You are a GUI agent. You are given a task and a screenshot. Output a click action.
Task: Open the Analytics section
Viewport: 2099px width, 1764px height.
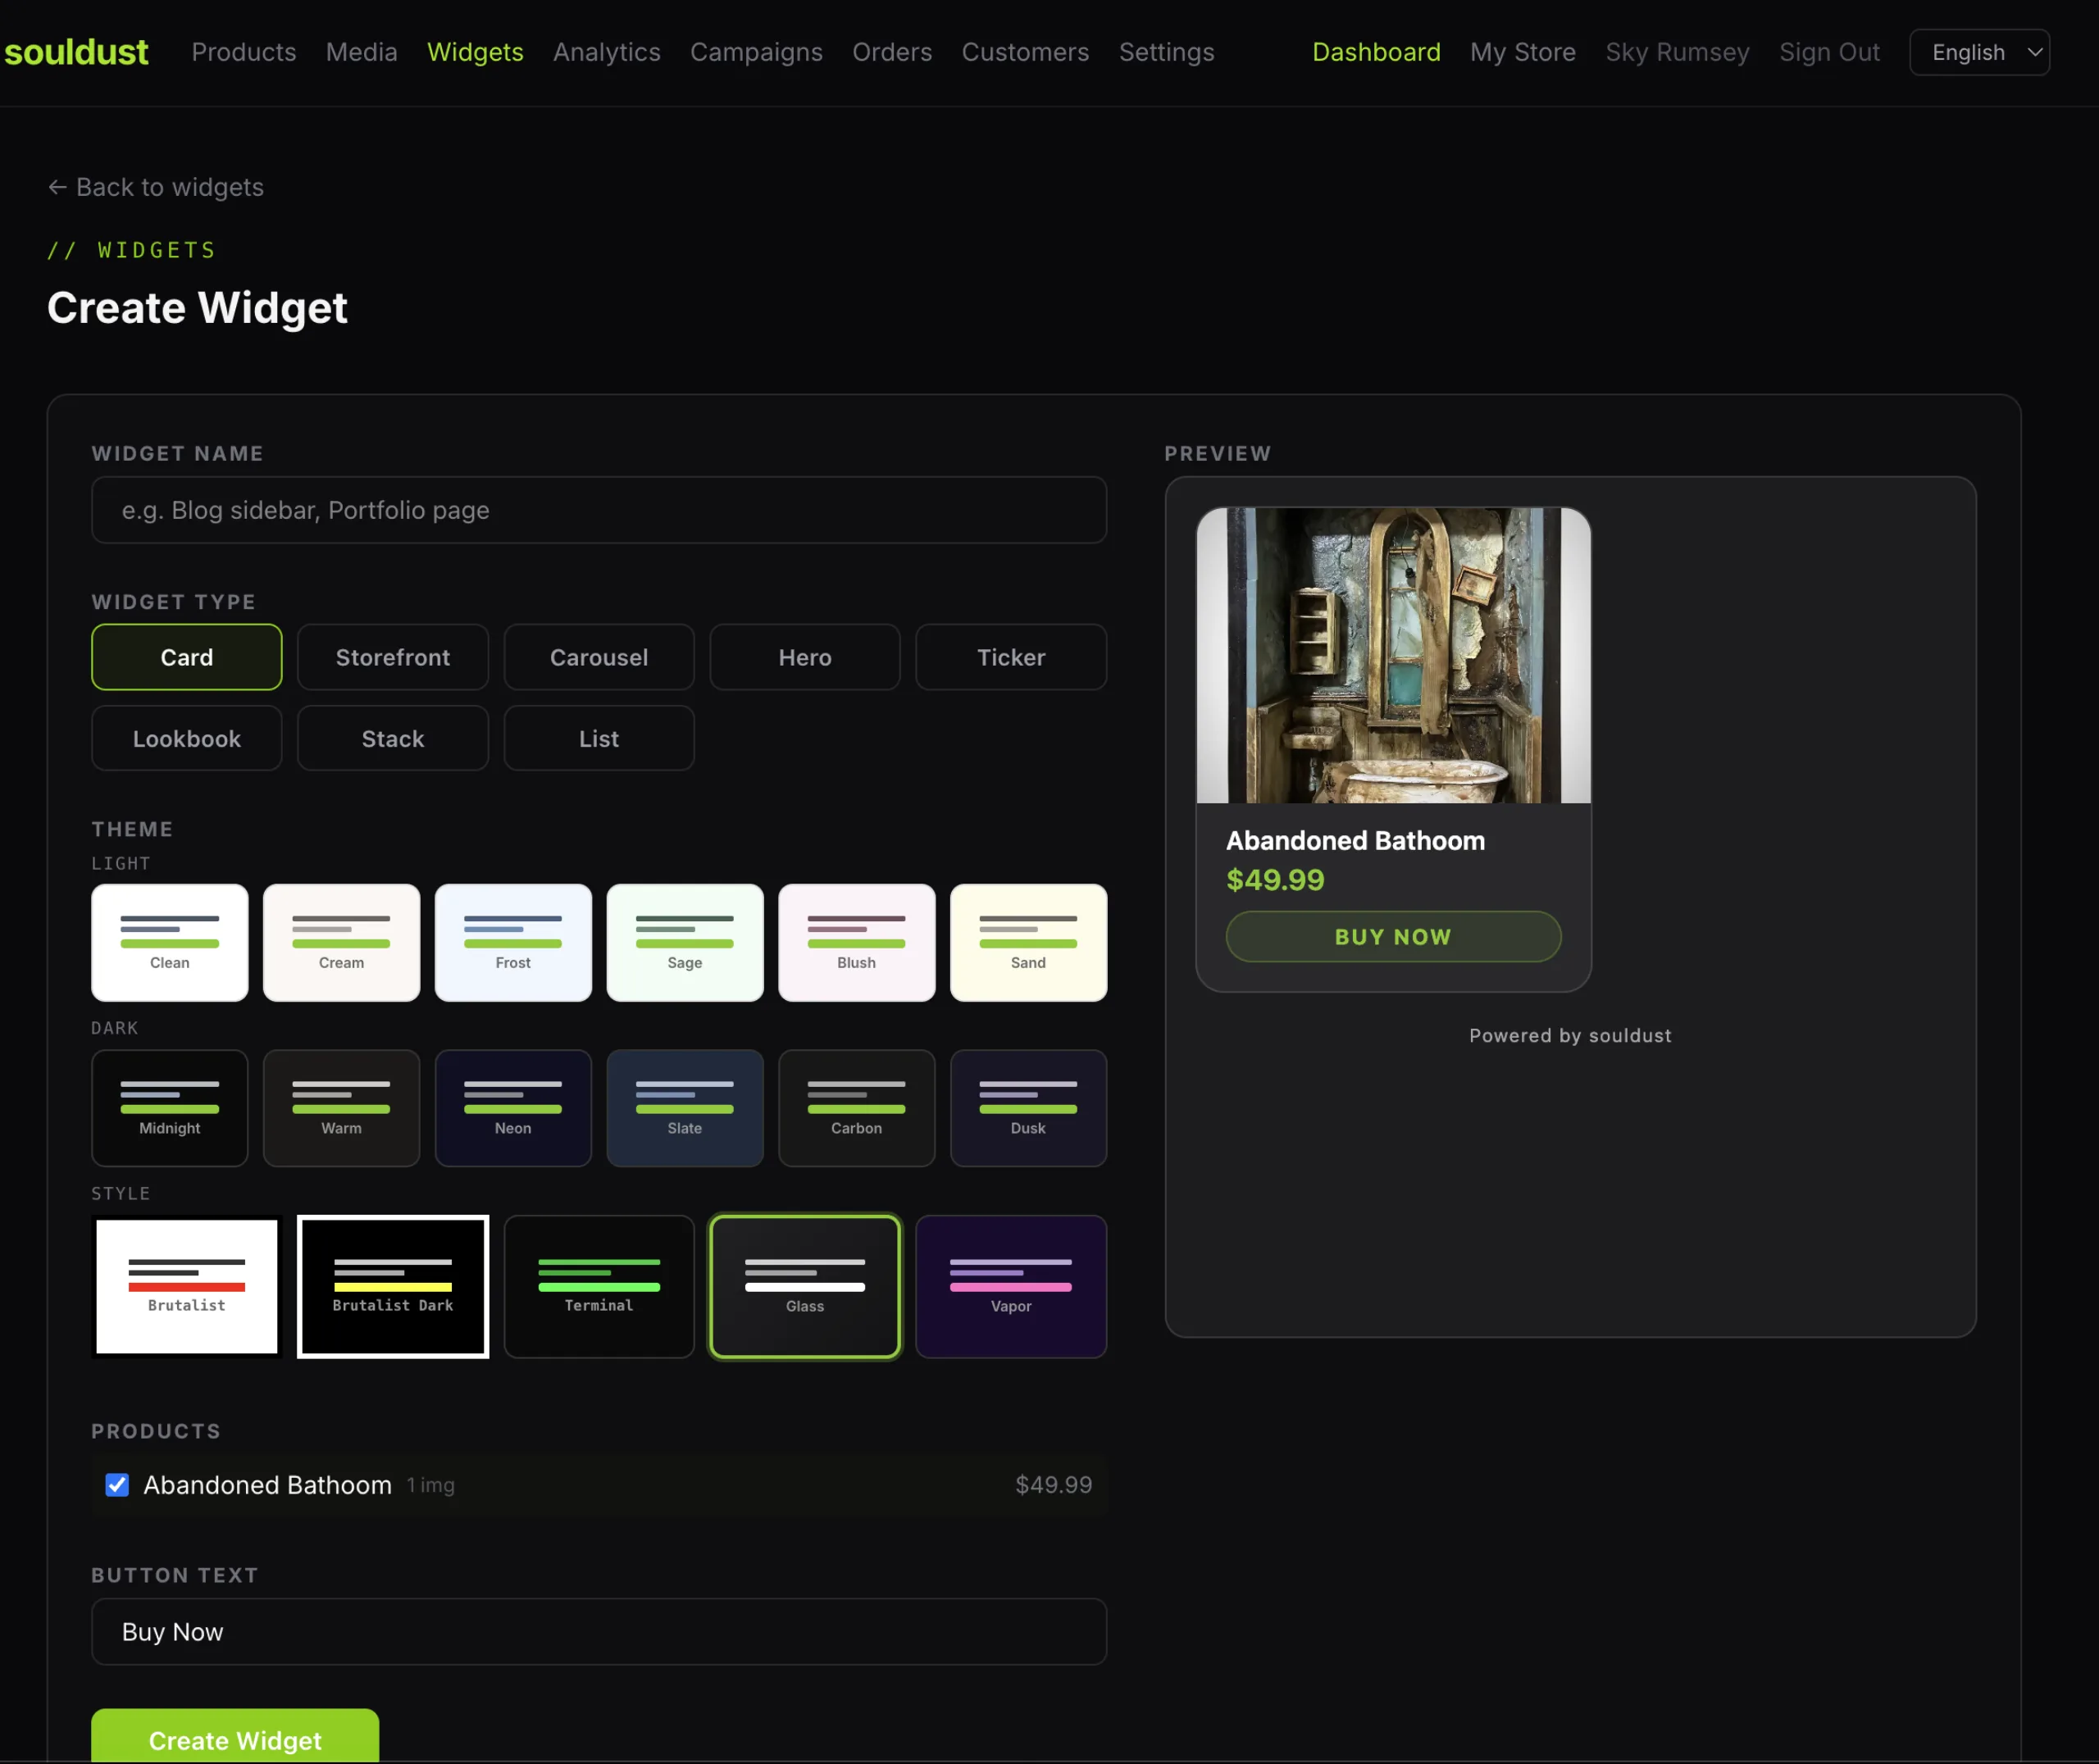click(x=606, y=52)
